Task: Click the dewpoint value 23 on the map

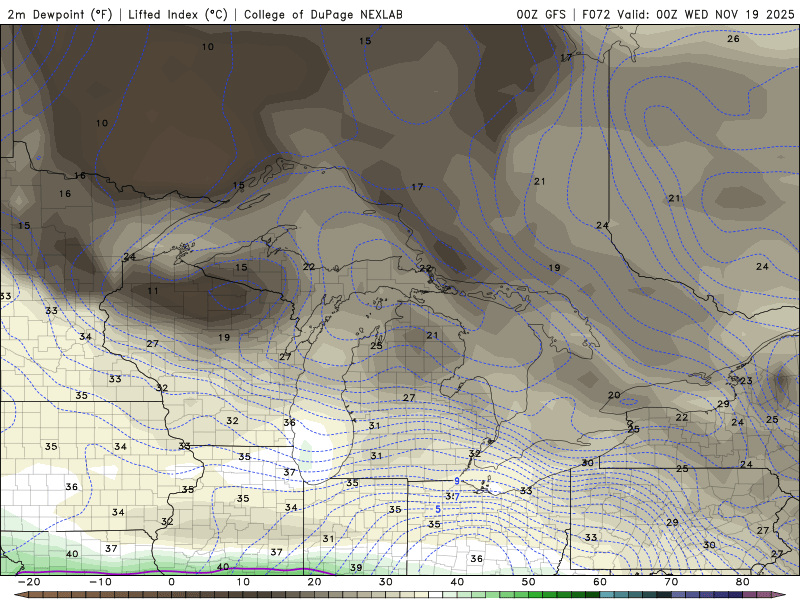Action: pyautogui.click(x=746, y=381)
